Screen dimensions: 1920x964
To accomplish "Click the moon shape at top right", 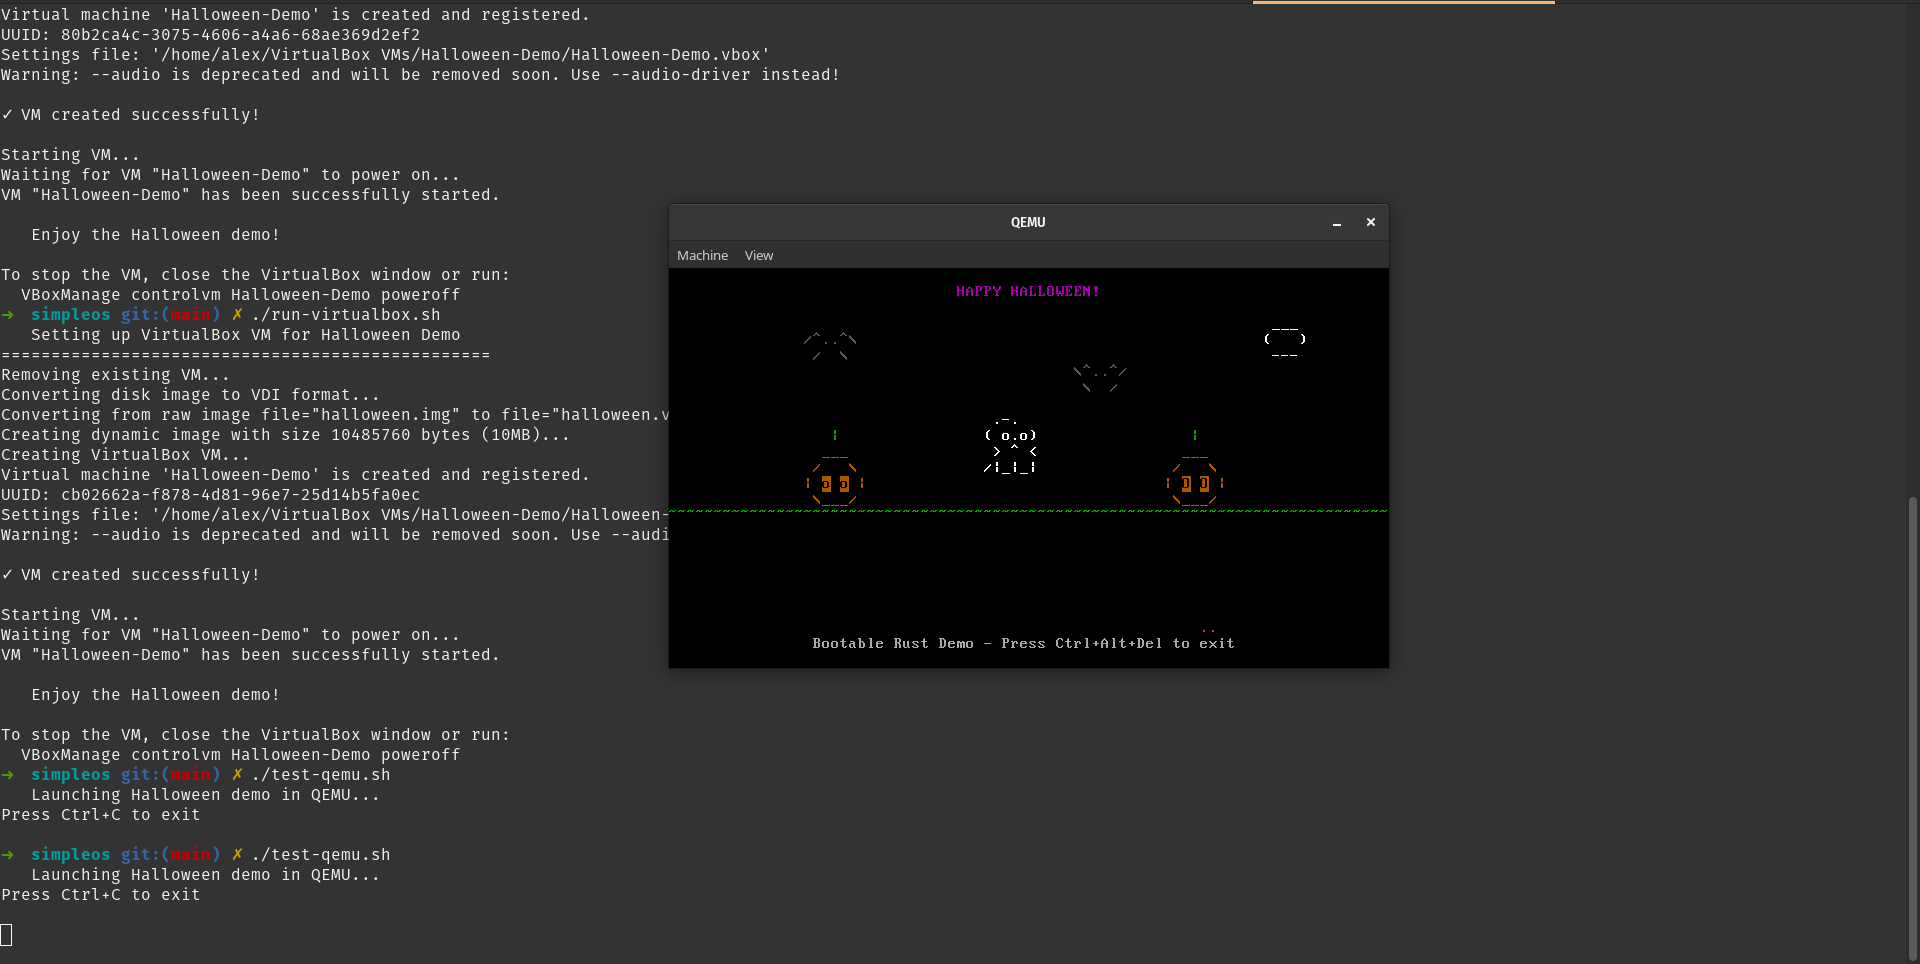I will pyautogui.click(x=1285, y=341).
